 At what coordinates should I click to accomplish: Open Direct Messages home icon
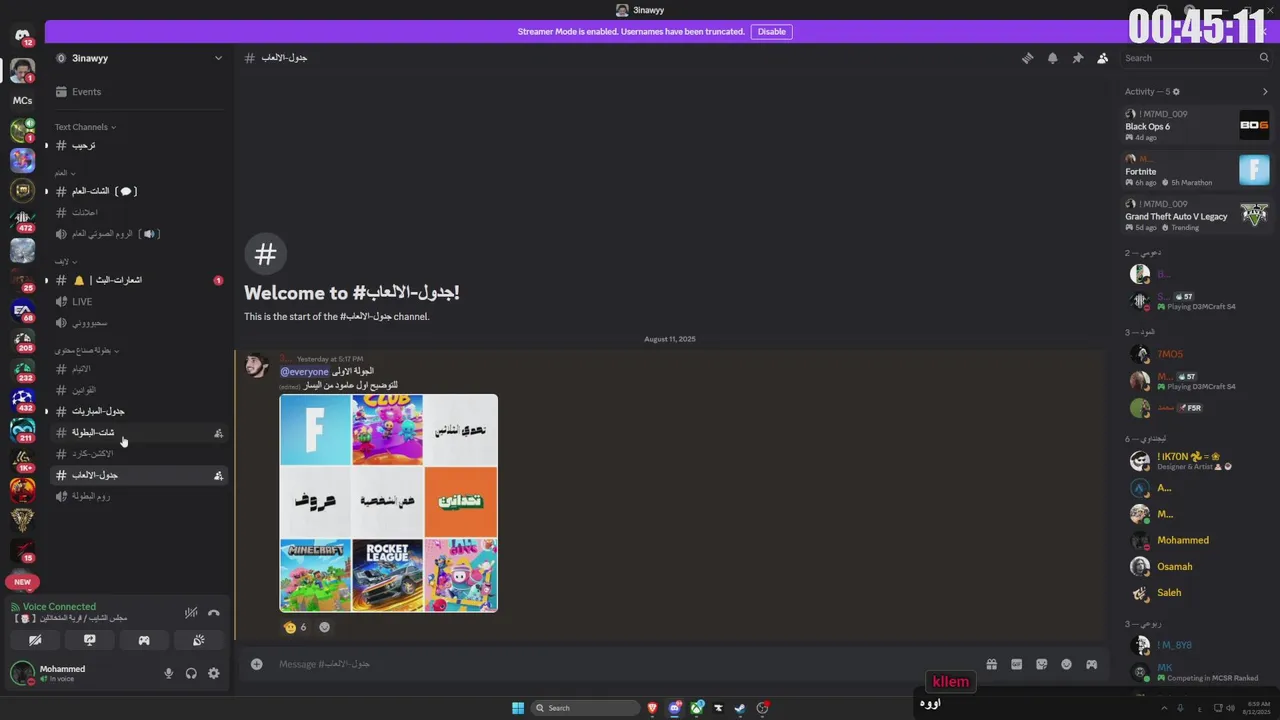22,36
